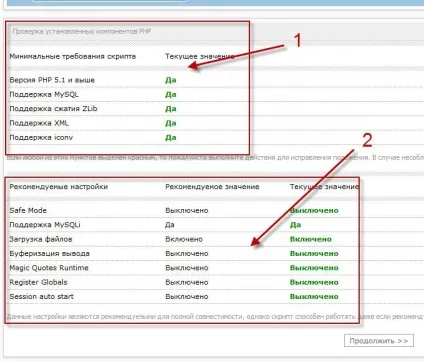Click the green Да next to PHP version

[x=171, y=80]
